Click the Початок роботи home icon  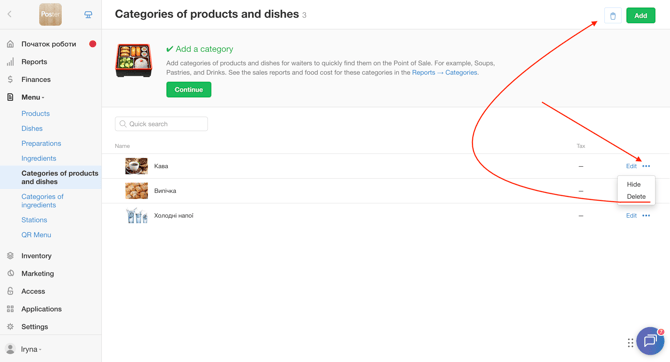click(10, 44)
